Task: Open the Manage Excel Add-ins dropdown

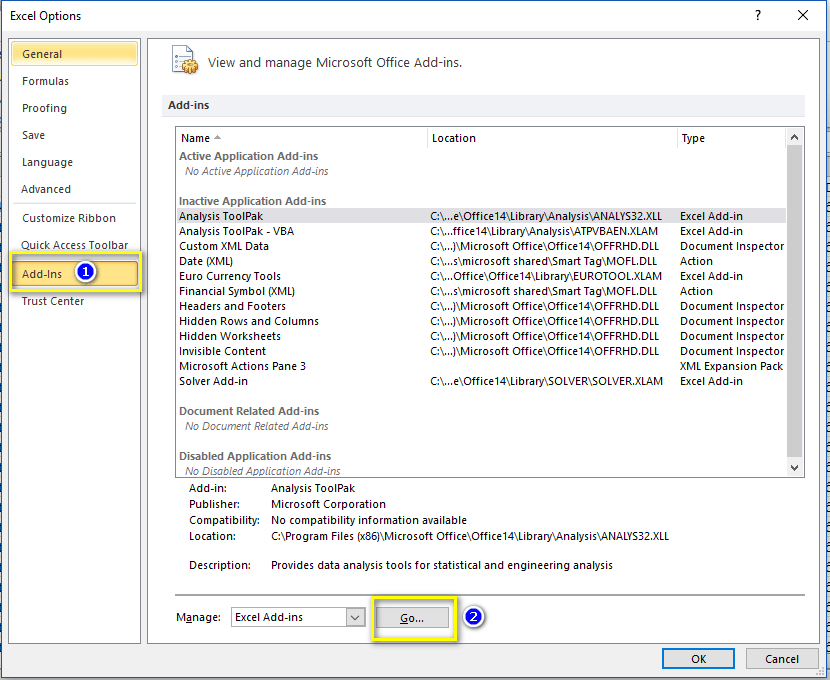Action: pyautogui.click(x=355, y=618)
